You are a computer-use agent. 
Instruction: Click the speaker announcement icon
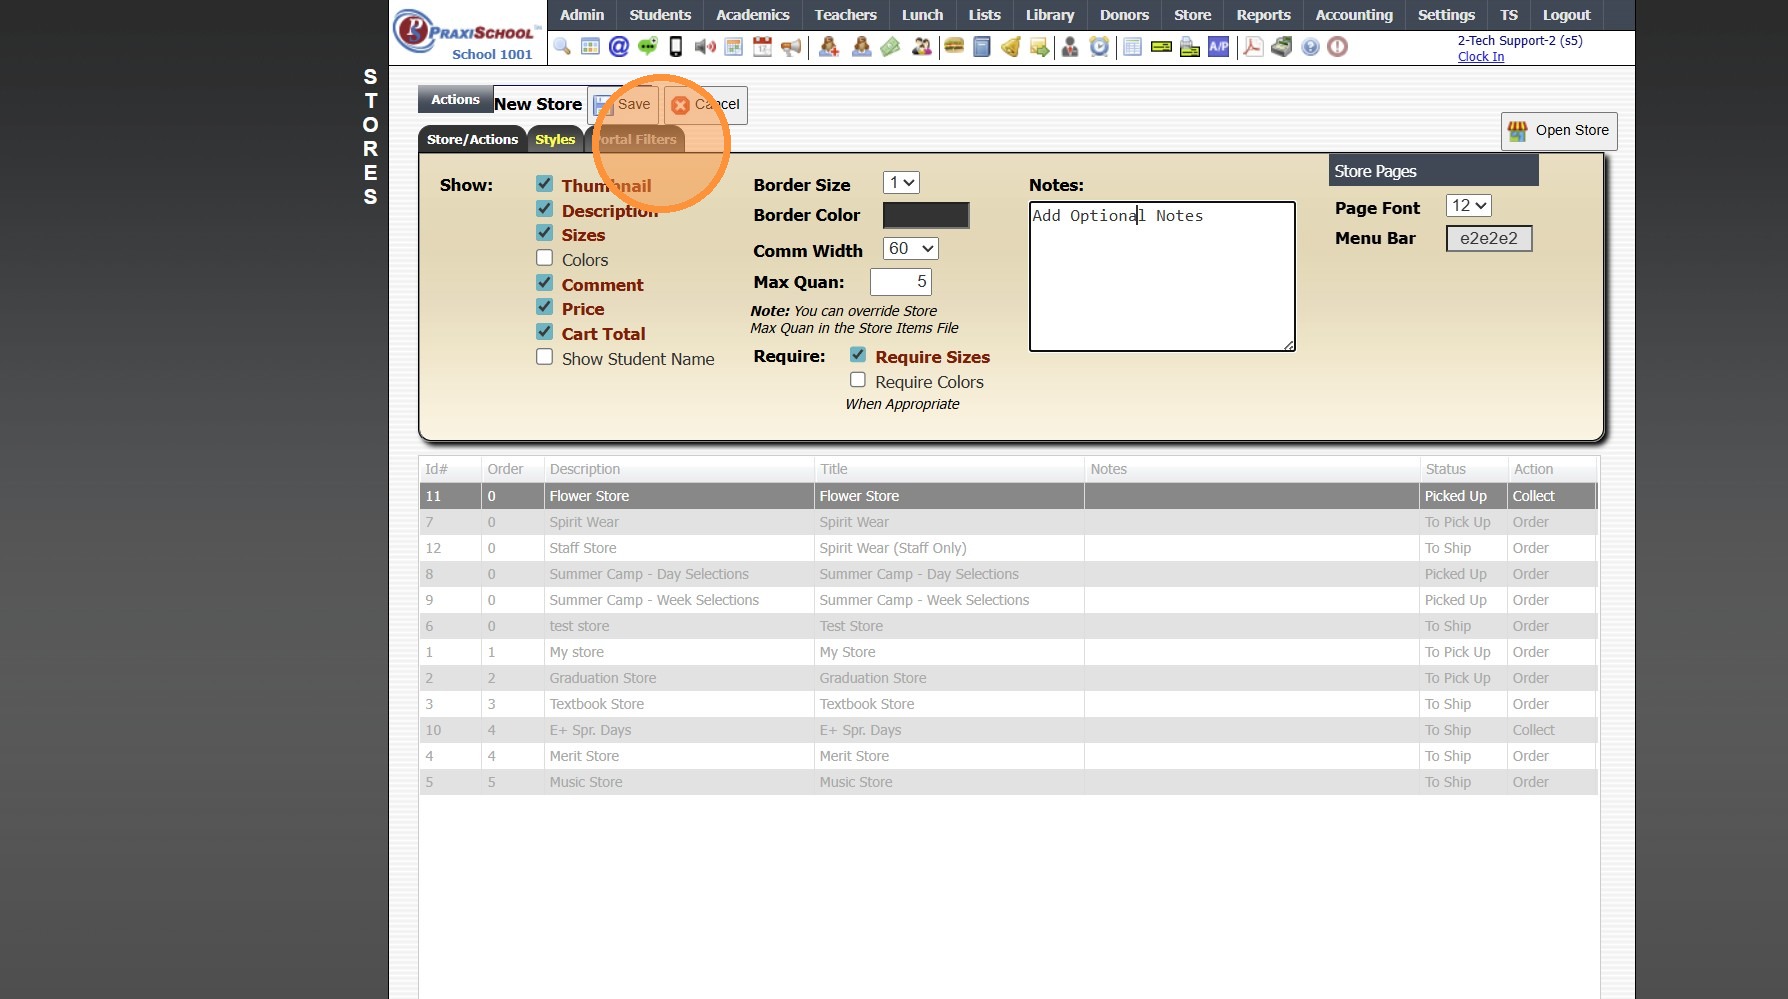pos(705,46)
